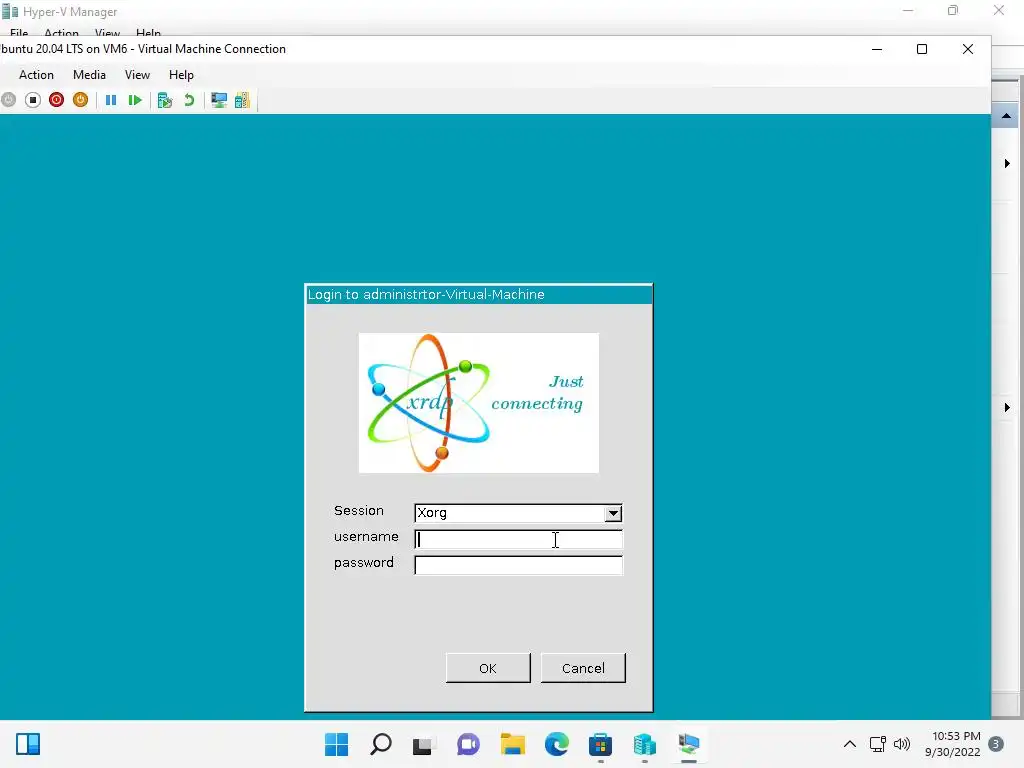Pause the virtual machine

(111, 100)
